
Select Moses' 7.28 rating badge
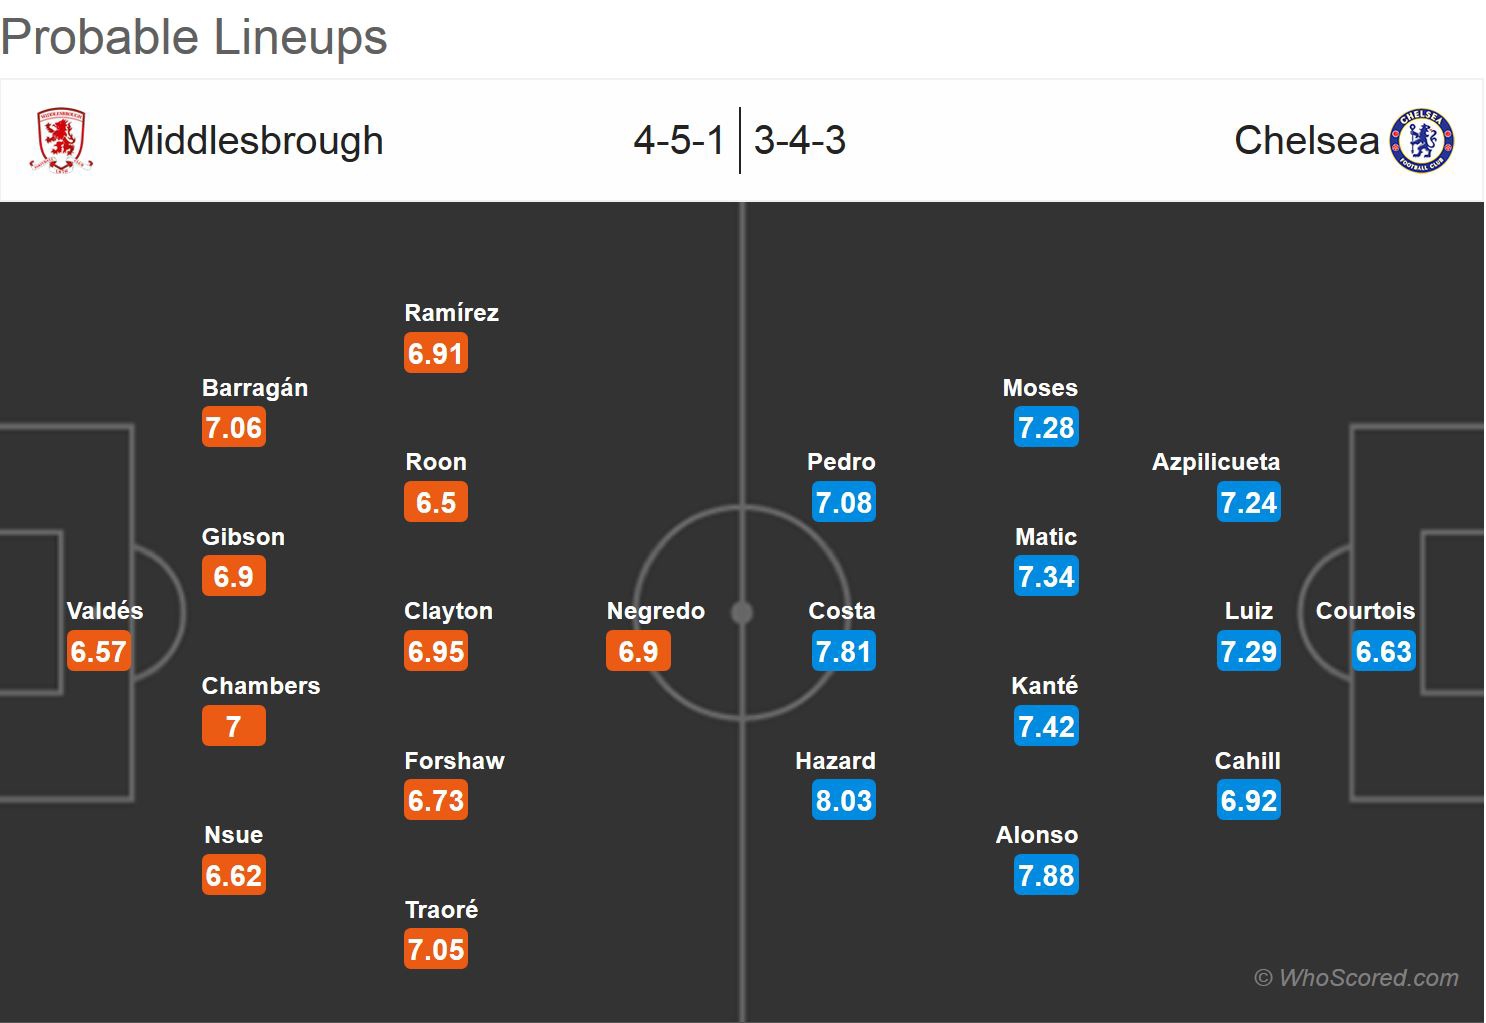1046,428
